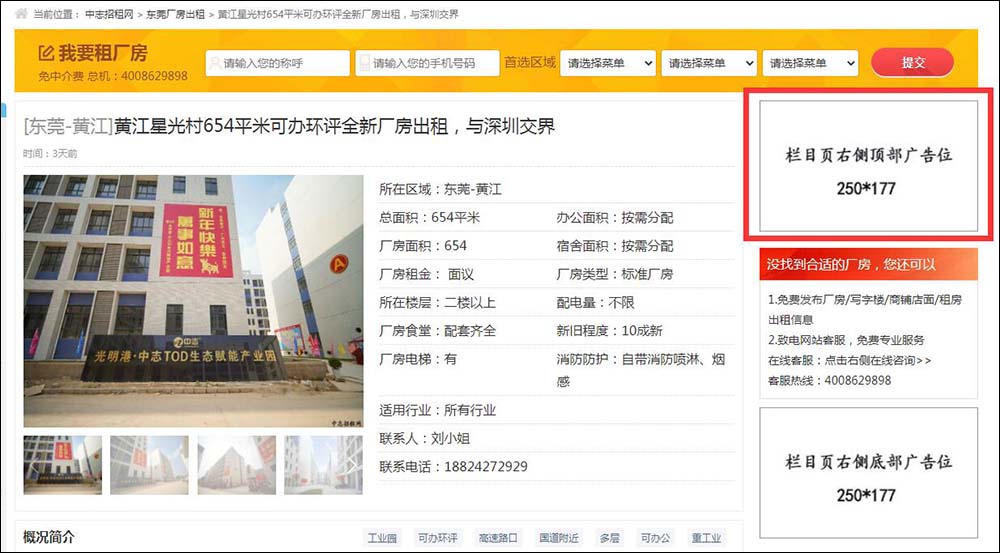The width and height of the screenshot is (1000, 553).
Task: Click the person icon in name field
Action: click(214, 63)
